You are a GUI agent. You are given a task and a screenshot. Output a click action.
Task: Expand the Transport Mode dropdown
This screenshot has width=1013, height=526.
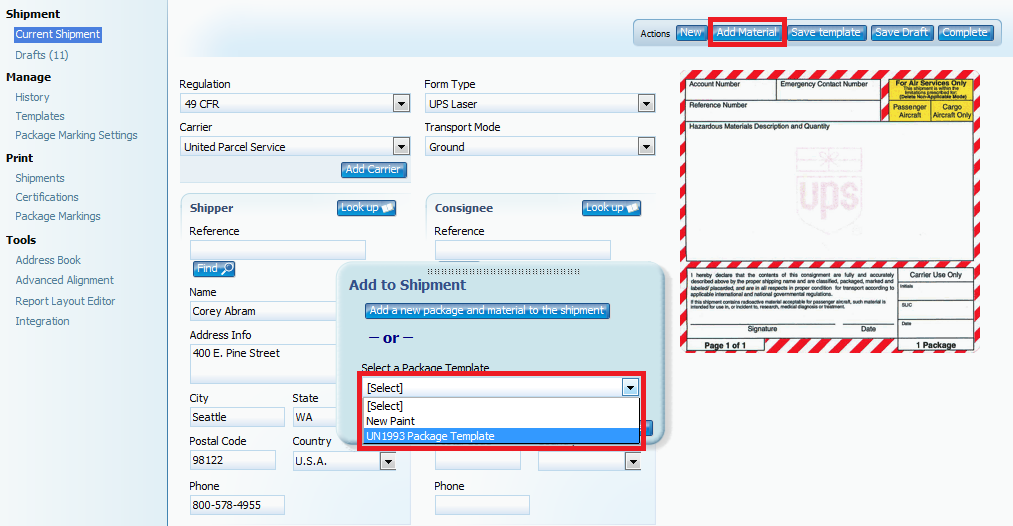pyautogui.click(x=646, y=147)
